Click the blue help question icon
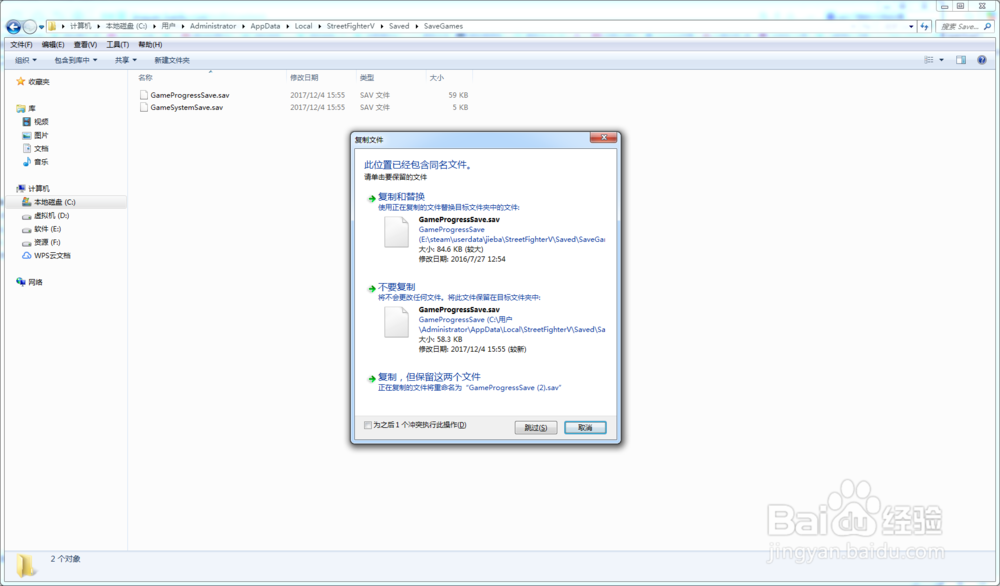Image resolution: width=1000 pixels, height=586 pixels. 982,60
